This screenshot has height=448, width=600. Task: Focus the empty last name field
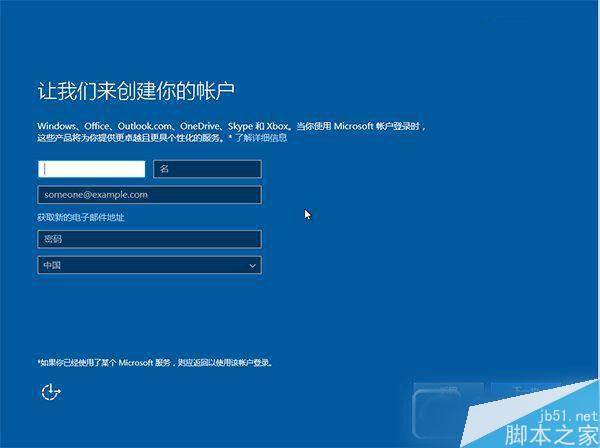[91, 169]
